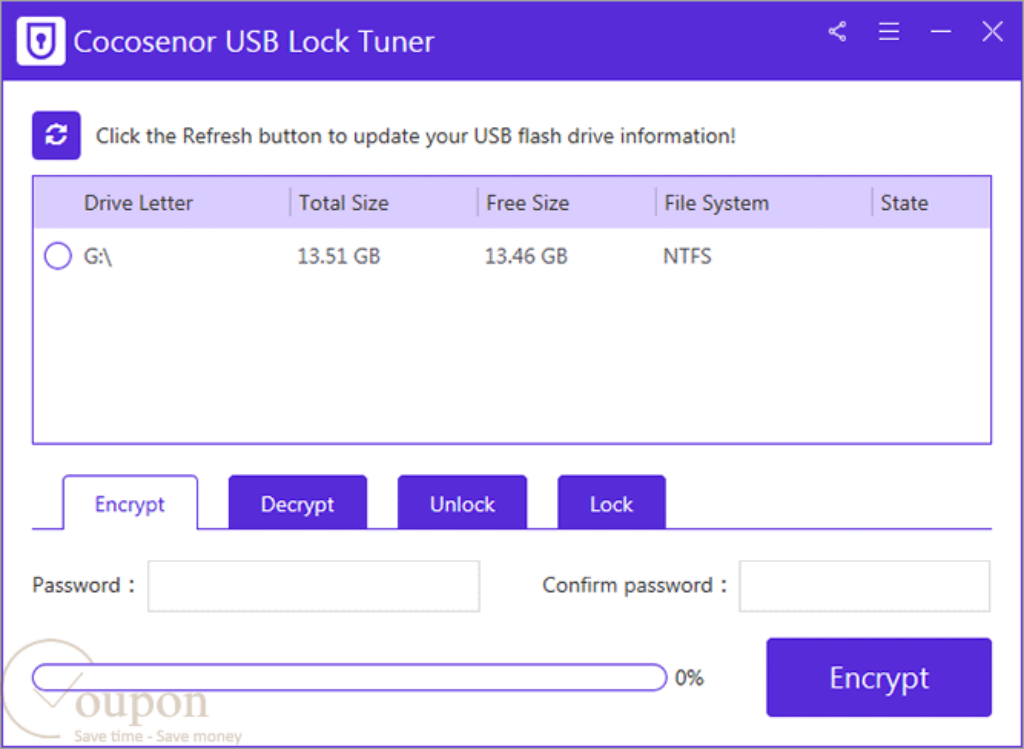Click the Refresh button instruction text
Image resolution: width=1024 pixels, height=749 pixels.
point(415,136)
